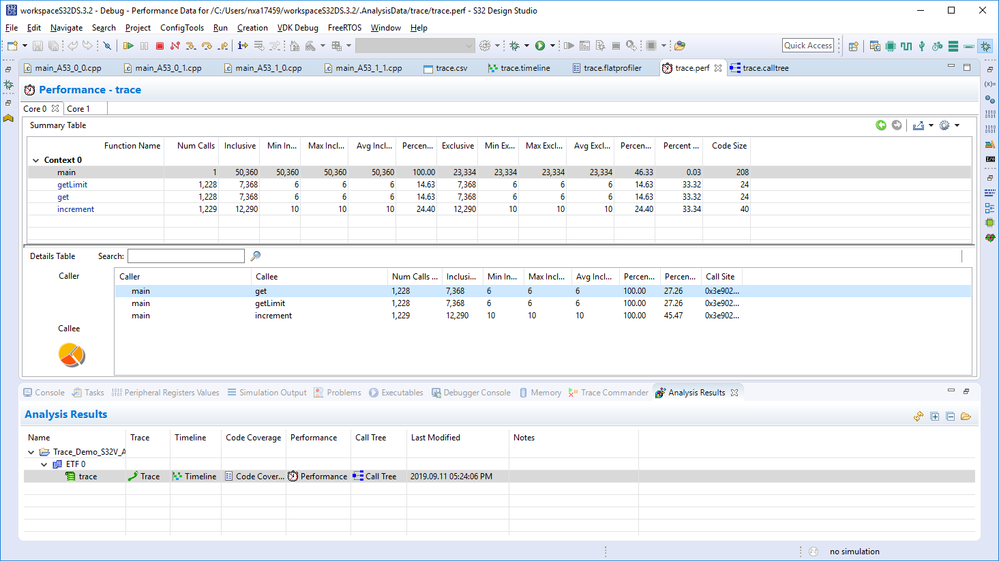Click the Collapse All icon in Analysis Results
This screenshot has width=999, height=561.
pyautogui.click(x=950, y=416)
